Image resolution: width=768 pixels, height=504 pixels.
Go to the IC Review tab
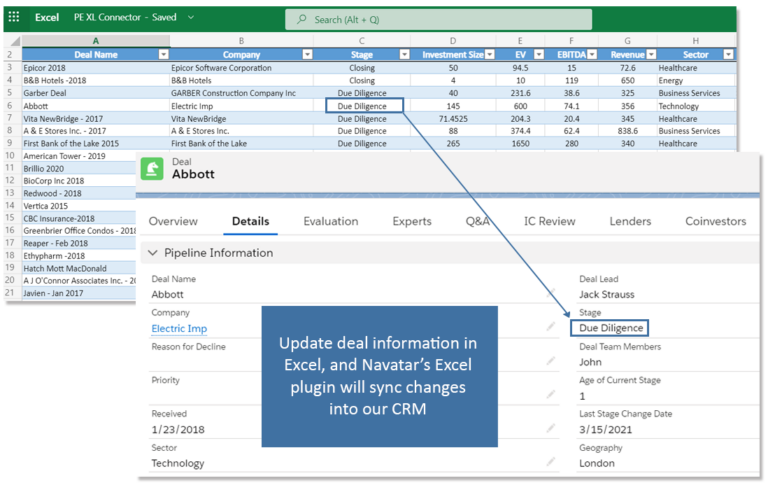click(550, 221)
